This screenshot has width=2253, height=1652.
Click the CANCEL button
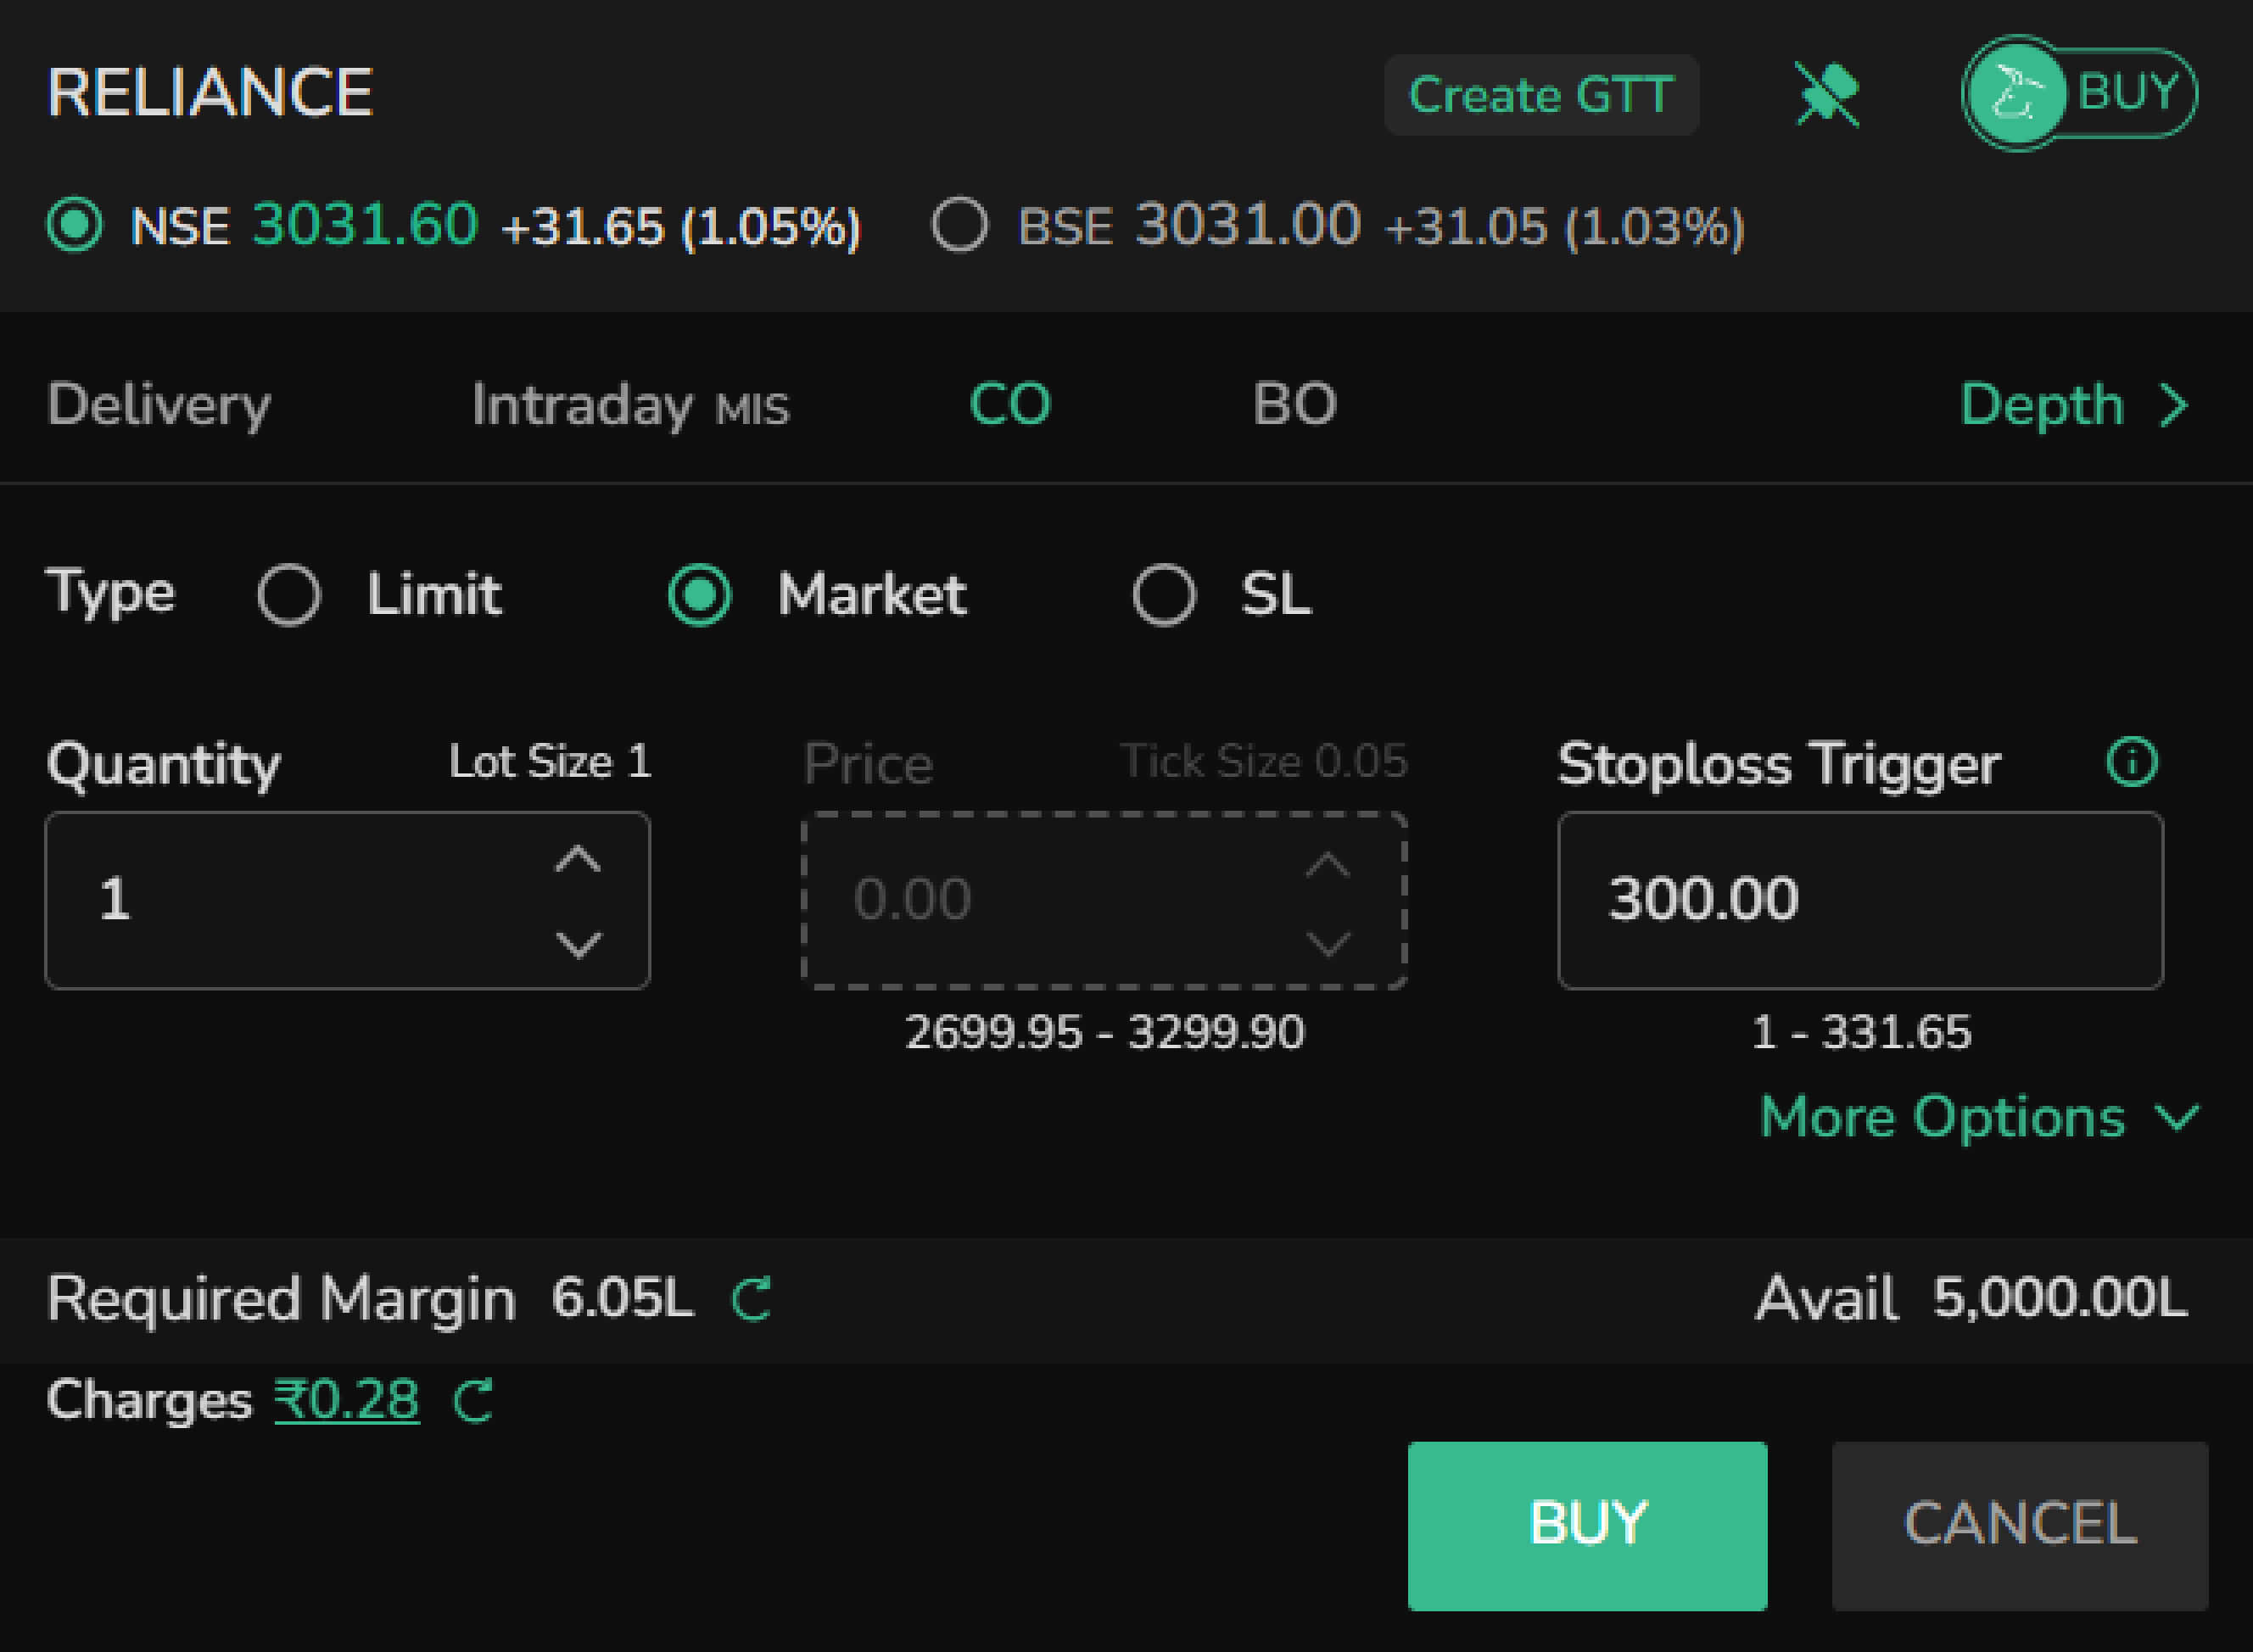[2020, 1526]
